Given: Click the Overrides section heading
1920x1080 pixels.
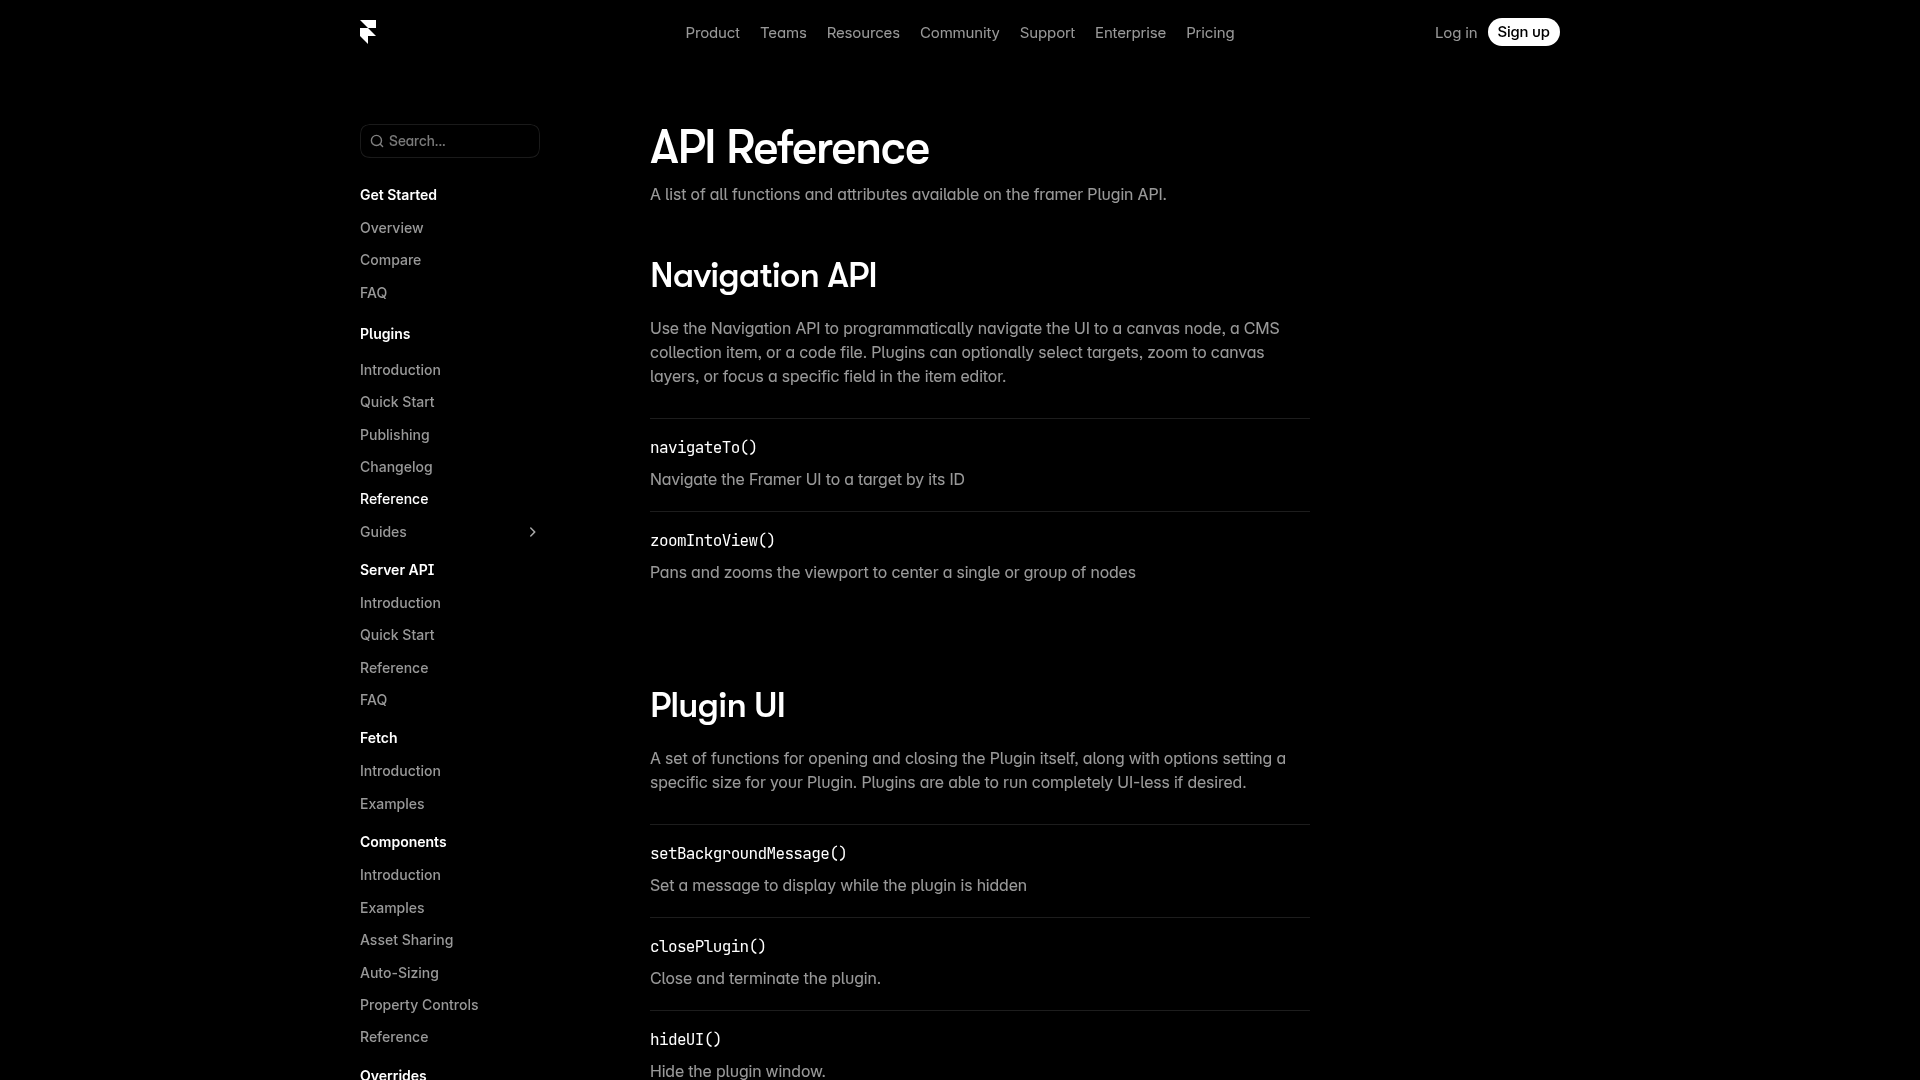Looking at the screenshot, I should 393,1074.
